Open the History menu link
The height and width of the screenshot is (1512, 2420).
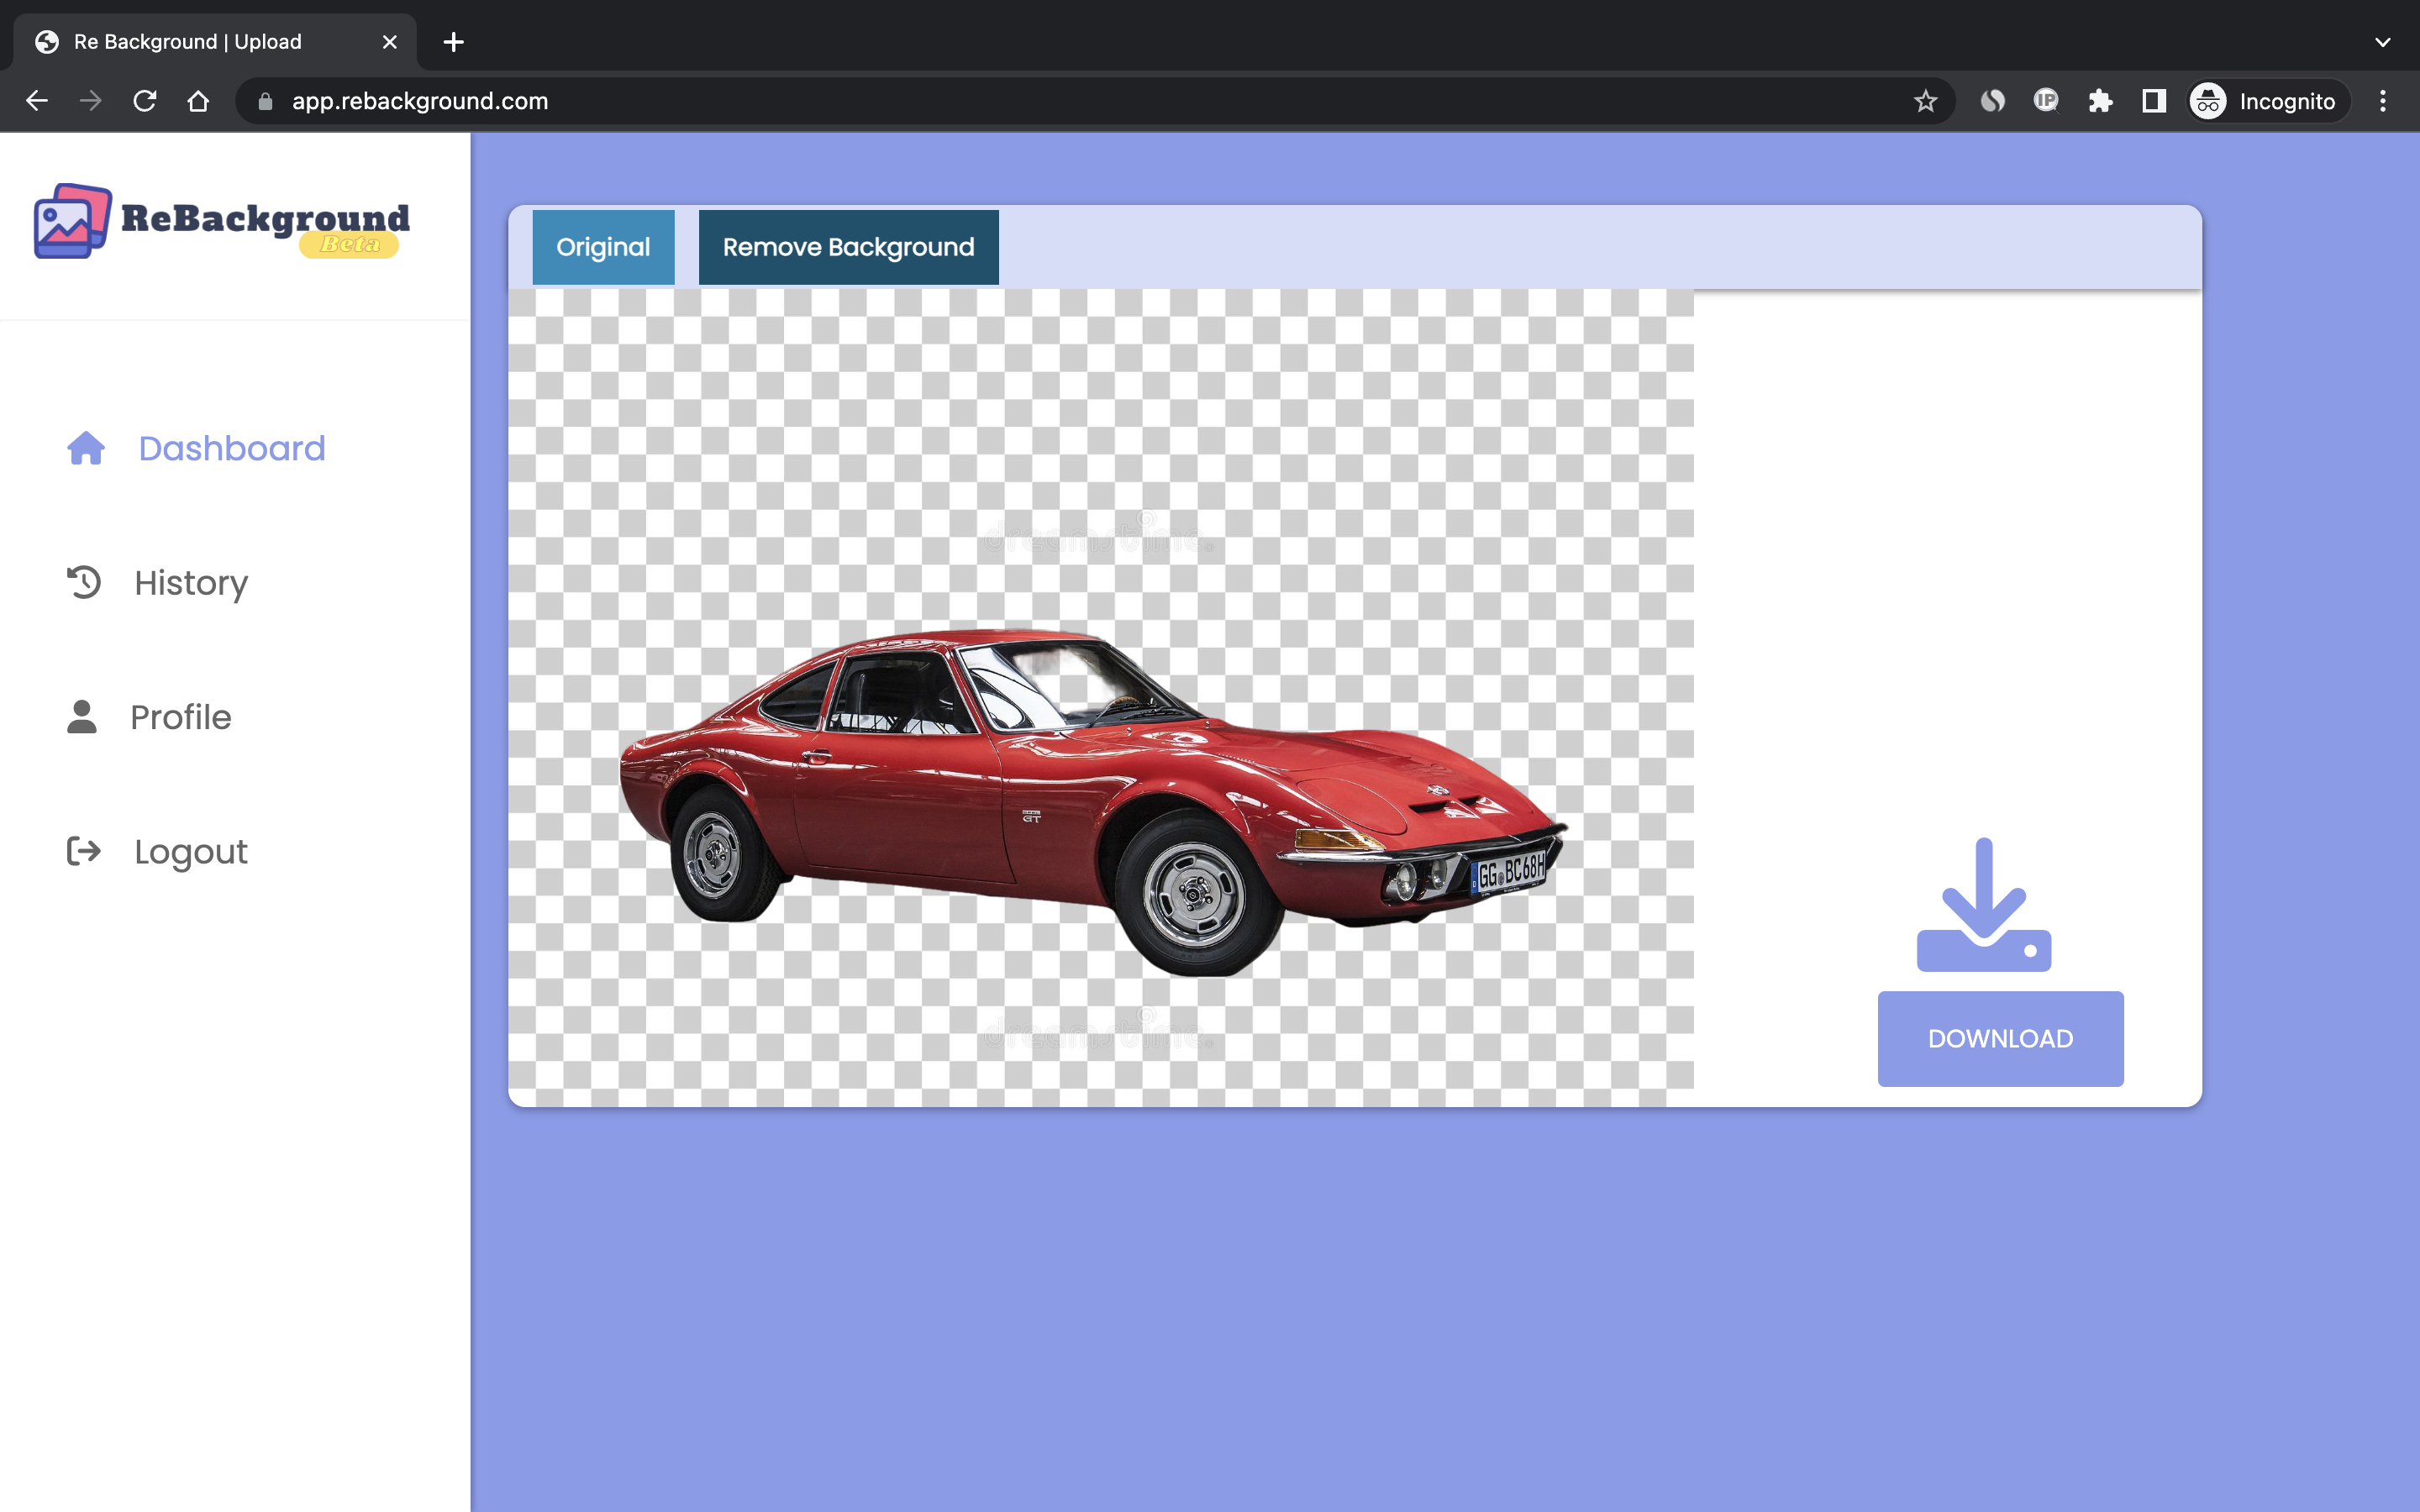pyautogui.click(x=191, y=582)
